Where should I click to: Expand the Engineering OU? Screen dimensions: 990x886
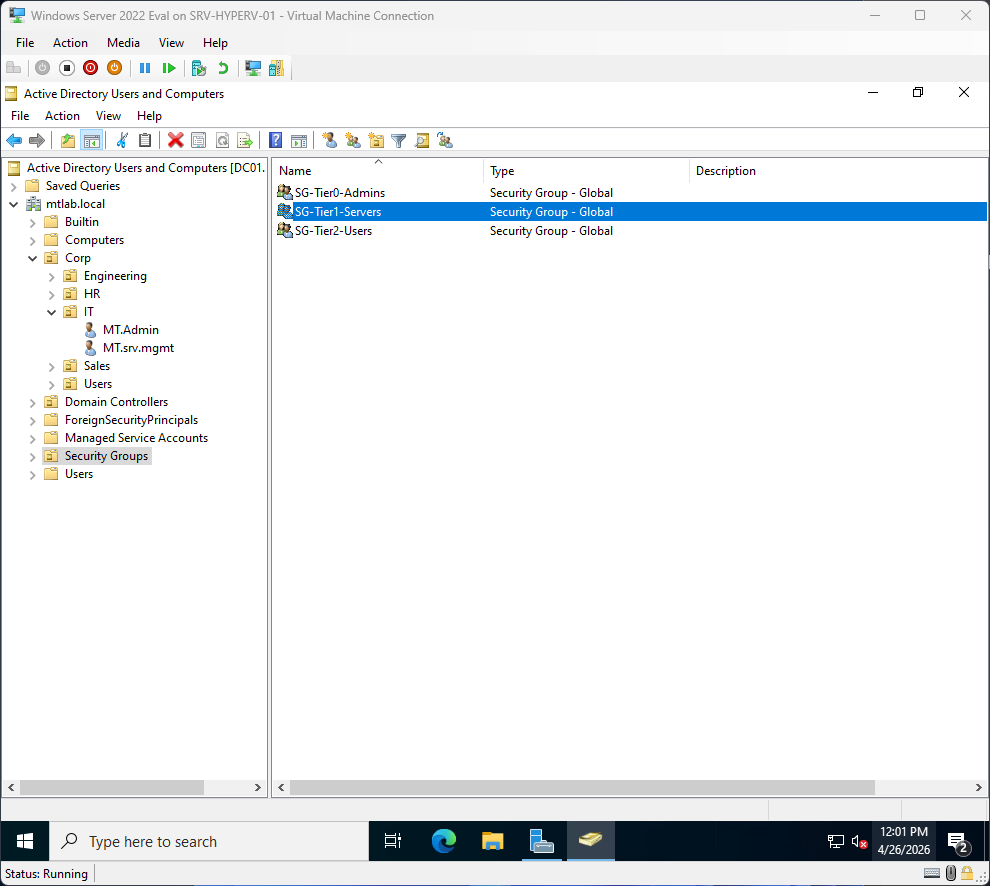click(51, 277)
